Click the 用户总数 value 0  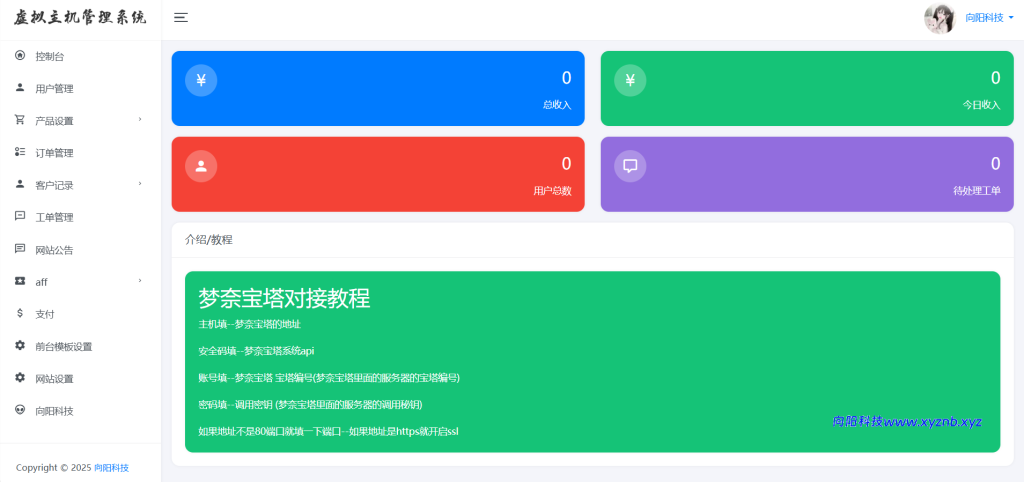pyautogui.click(x=566, y=164)
